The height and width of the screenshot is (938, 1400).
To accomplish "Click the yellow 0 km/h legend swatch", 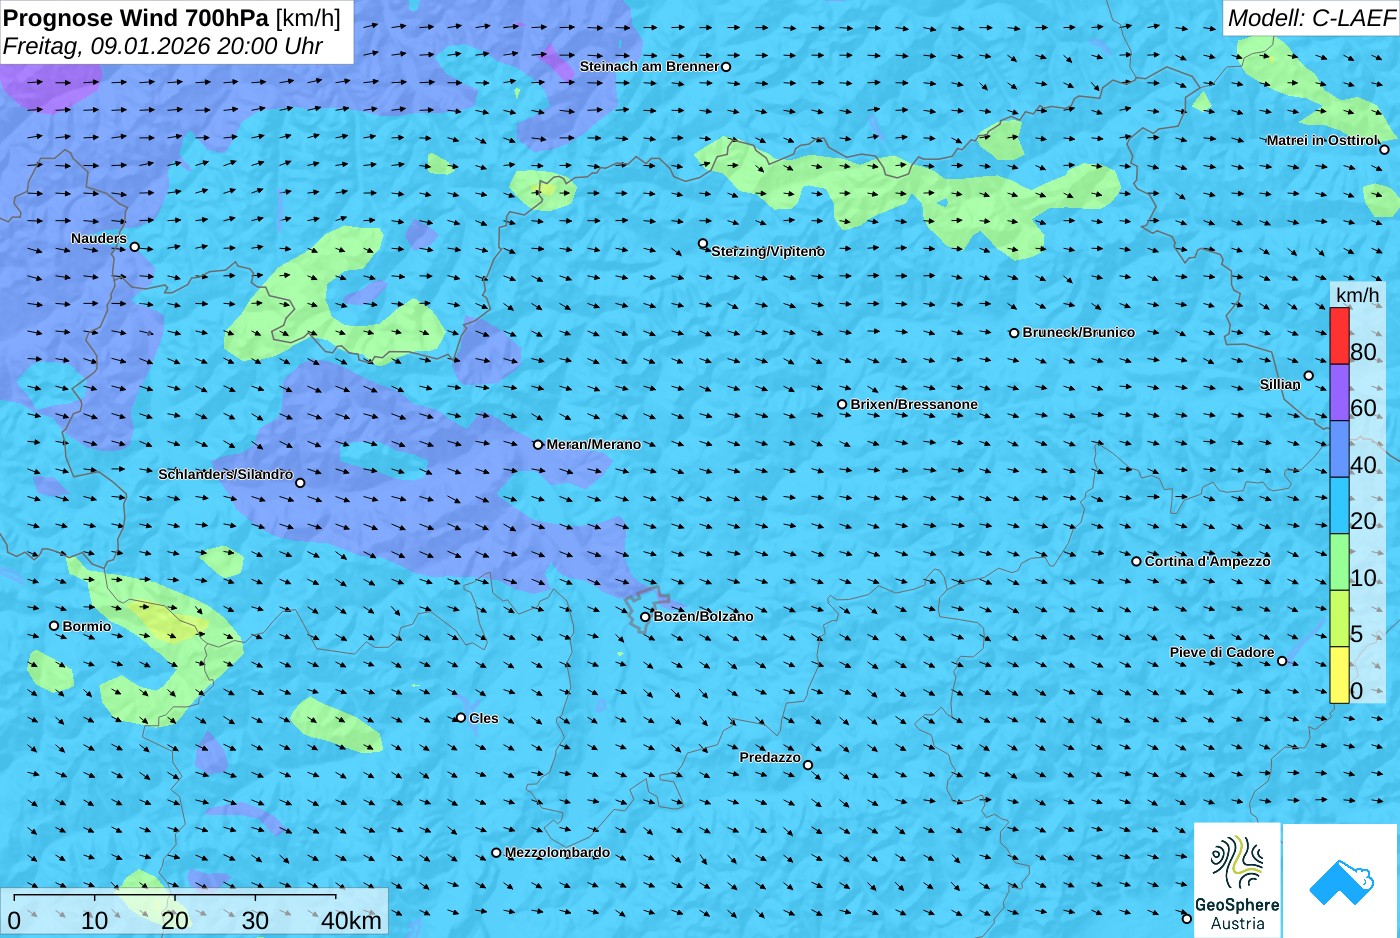I will point(1339,675).
